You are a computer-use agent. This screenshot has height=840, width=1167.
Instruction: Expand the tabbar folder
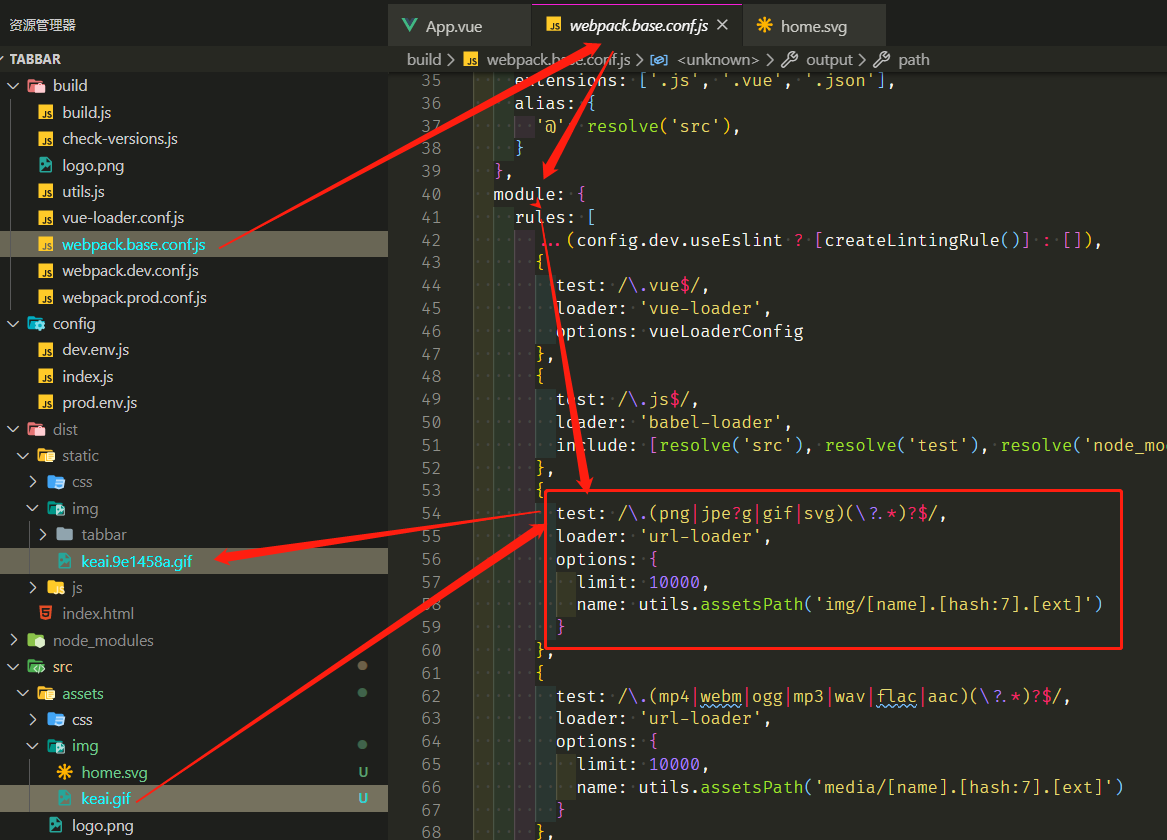(42, 535)
